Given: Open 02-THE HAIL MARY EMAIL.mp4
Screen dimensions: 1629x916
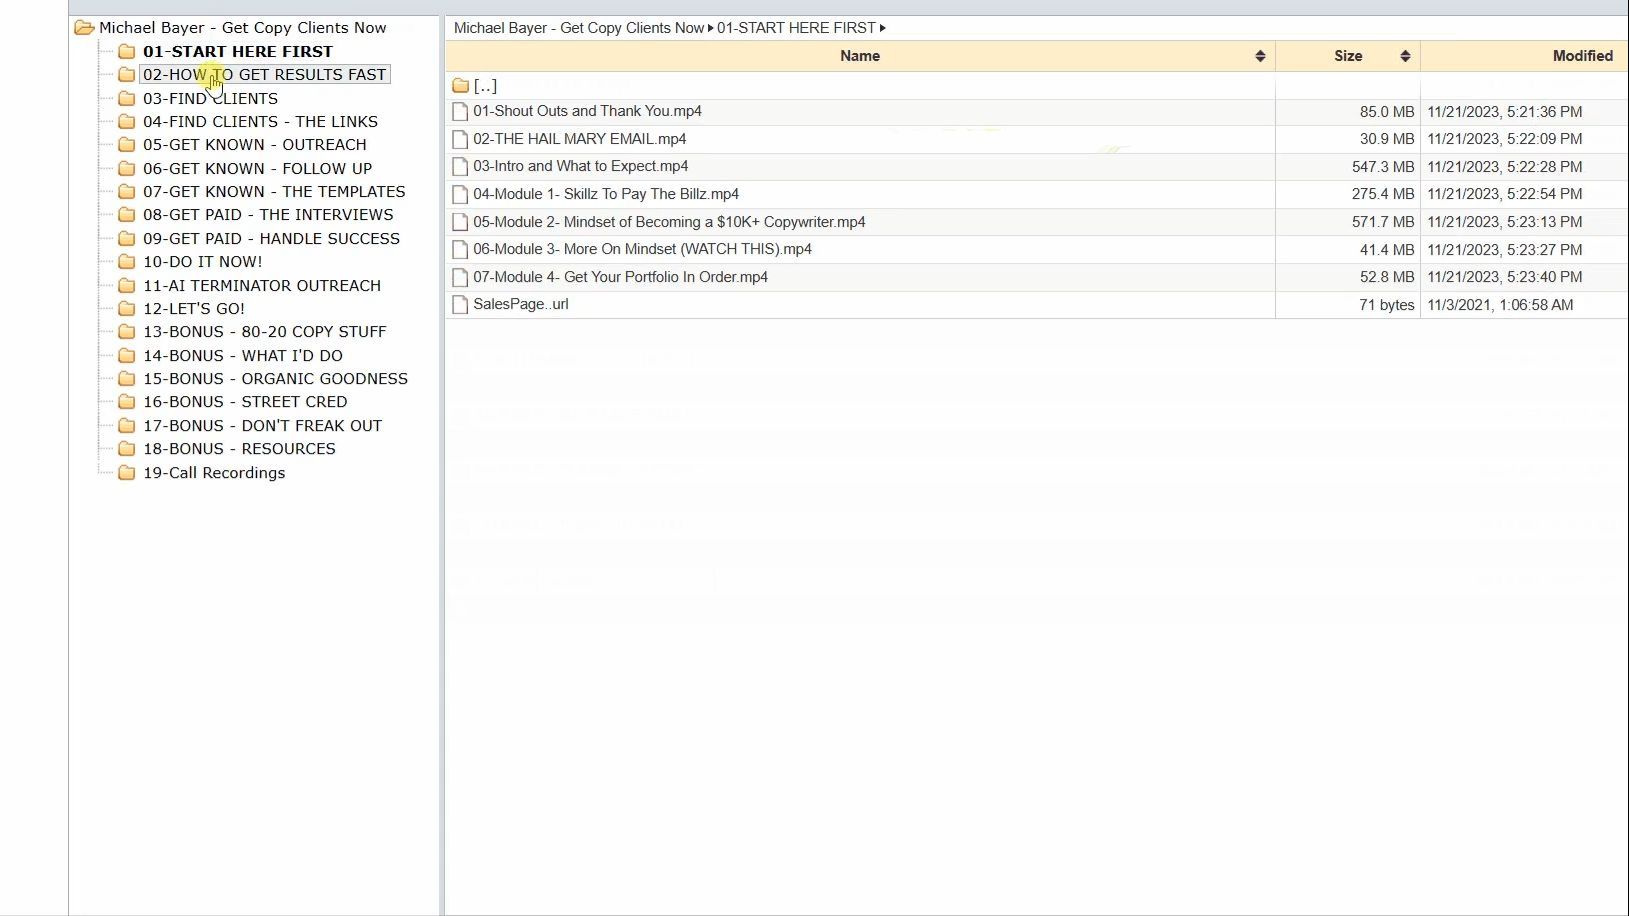Looking at the screenshot, I should [x=580, y=139].
